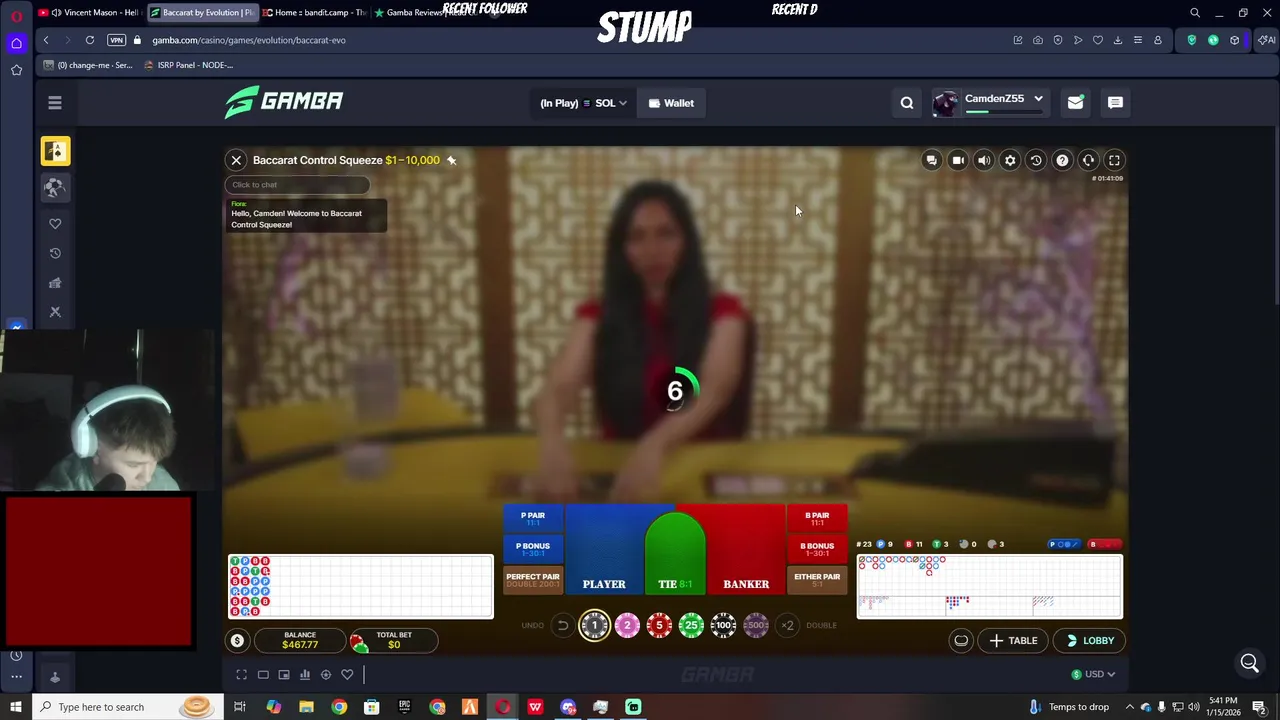Image resolution: width=1280 pixels, height=720 pixels.
Task: Select the 1 chip
Action: coord(594,626)
